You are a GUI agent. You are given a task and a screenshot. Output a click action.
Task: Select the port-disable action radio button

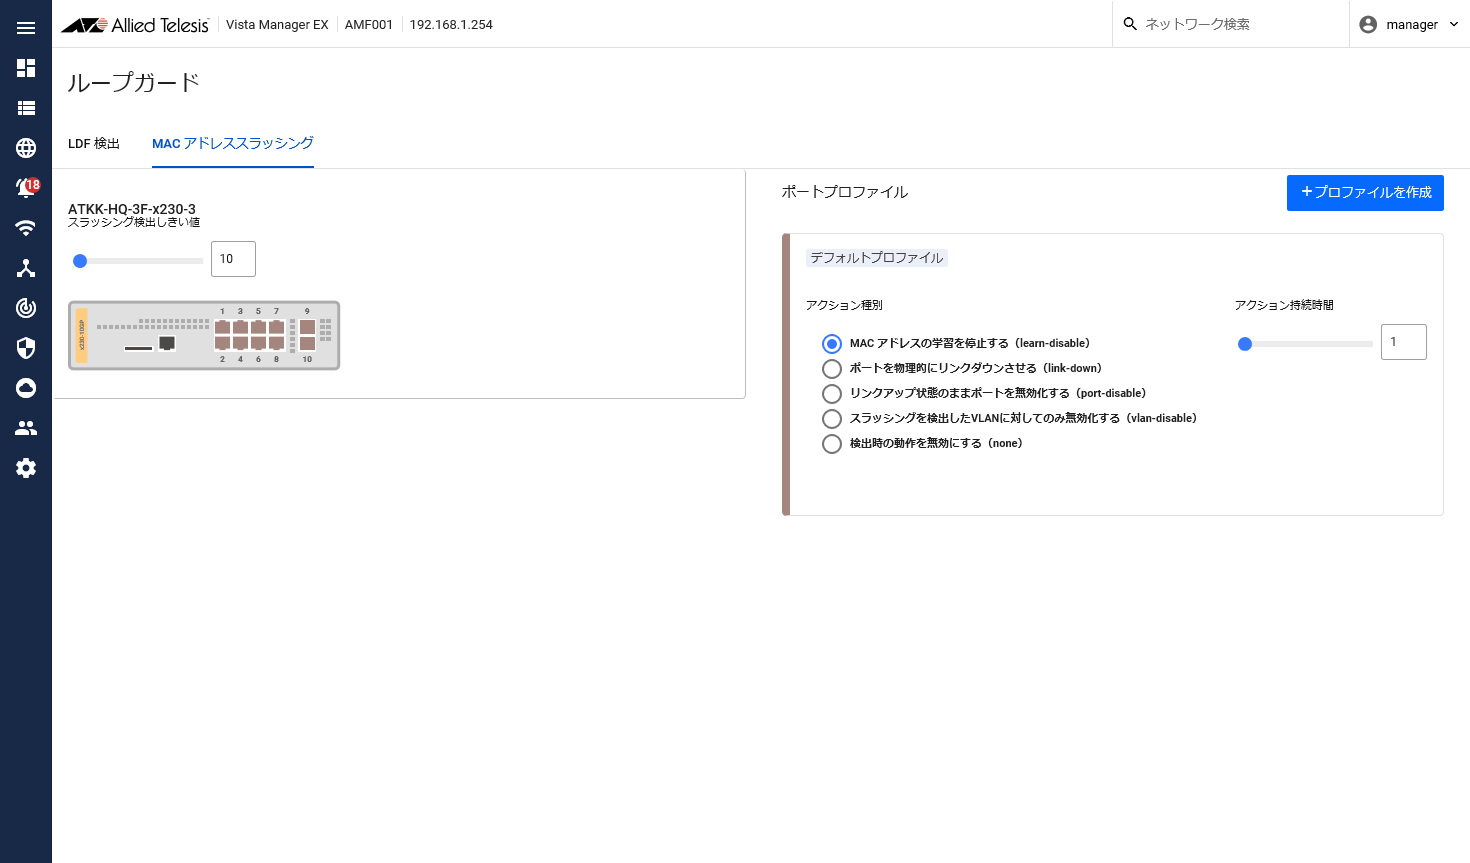(832, 394)
